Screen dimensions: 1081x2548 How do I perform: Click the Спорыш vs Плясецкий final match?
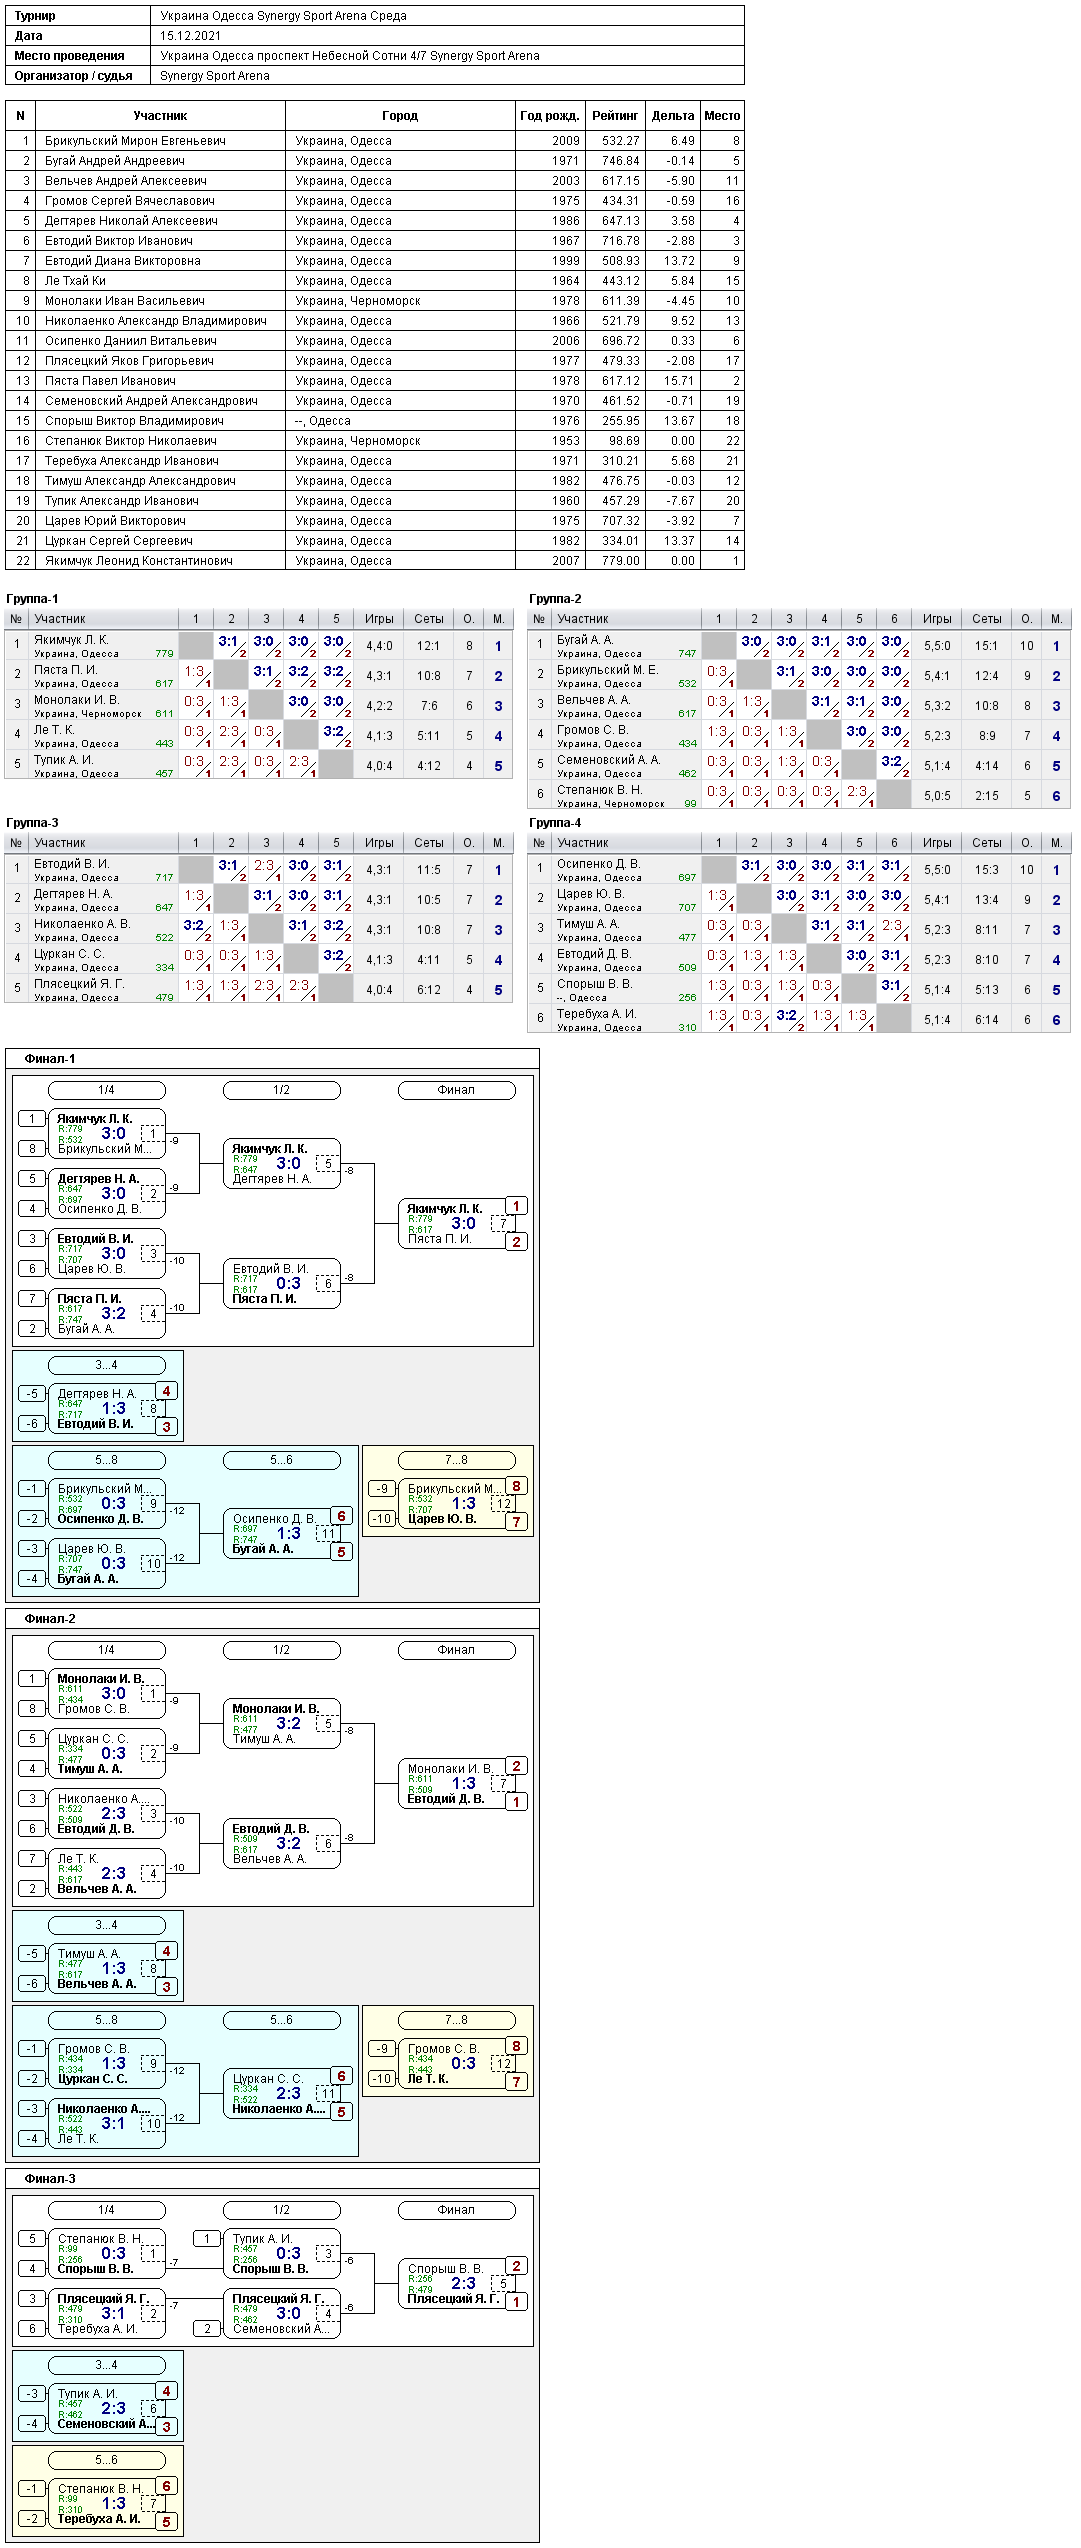pos(457,2284)
